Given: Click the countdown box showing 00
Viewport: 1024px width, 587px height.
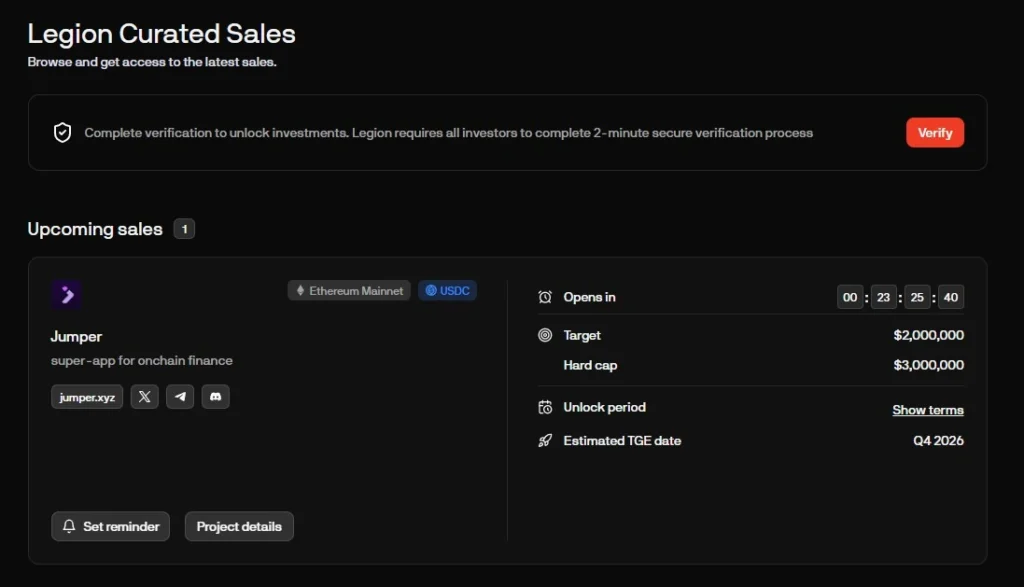Looking at the screenshot, I should click(x=850, y=297).
